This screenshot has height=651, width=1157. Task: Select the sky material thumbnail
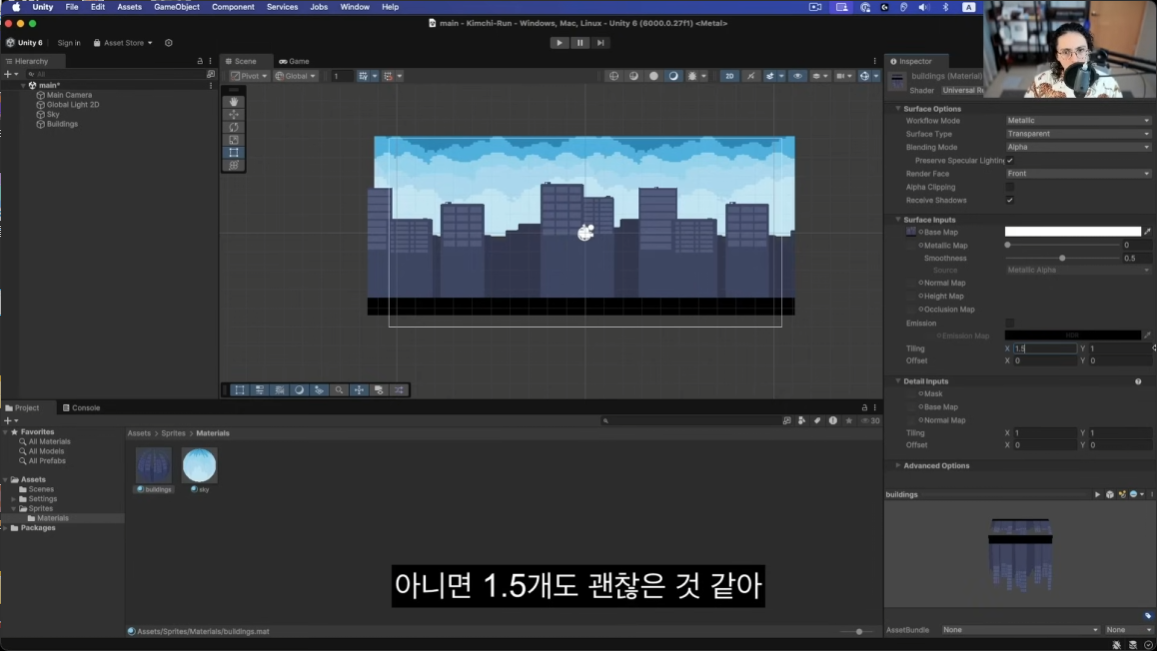pos(199,465)
